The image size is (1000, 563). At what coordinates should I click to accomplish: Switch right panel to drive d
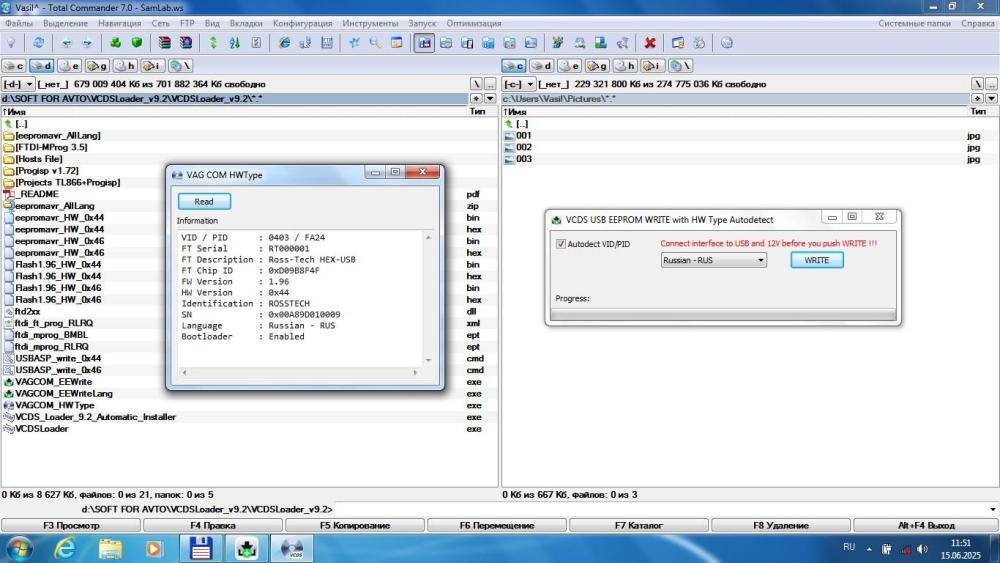click(541, 66)
